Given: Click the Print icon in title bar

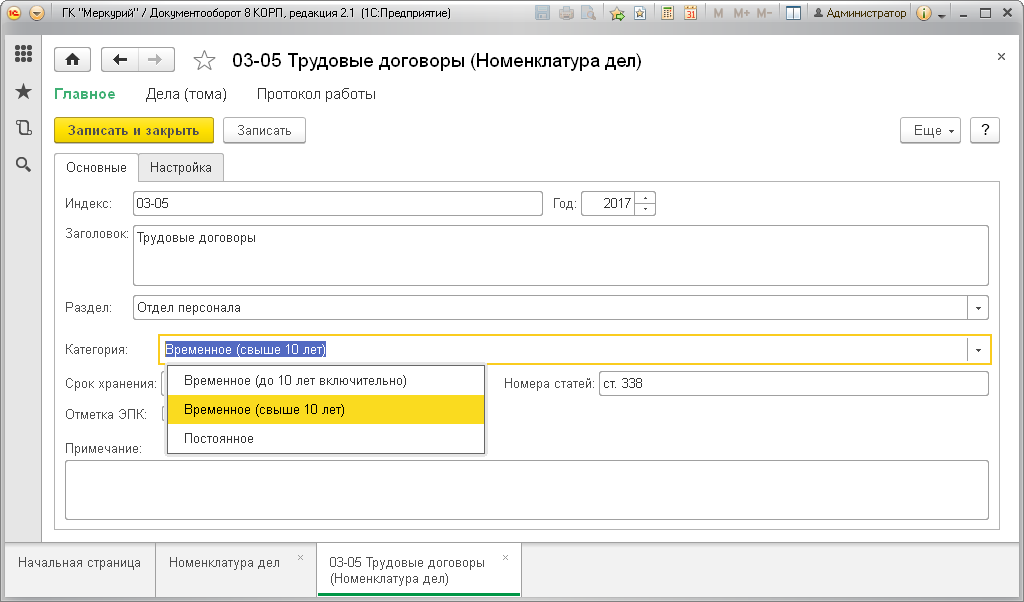Looking at the screenshot, I should click(566, 13).
